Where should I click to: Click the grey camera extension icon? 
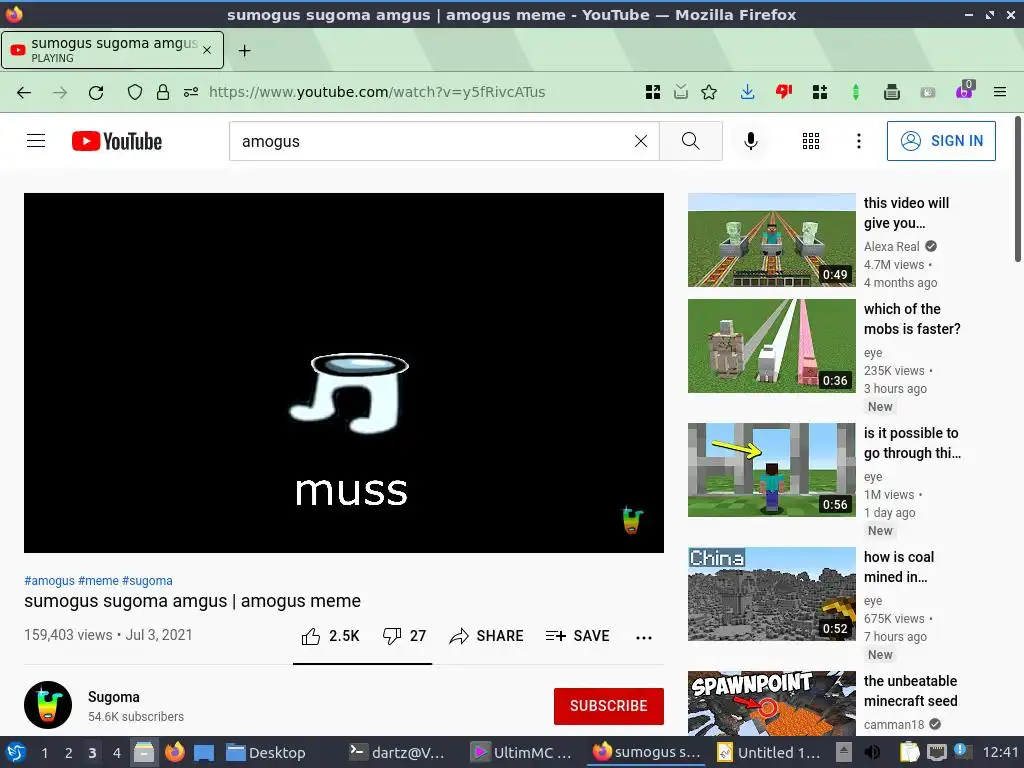[x=927, y=92]
